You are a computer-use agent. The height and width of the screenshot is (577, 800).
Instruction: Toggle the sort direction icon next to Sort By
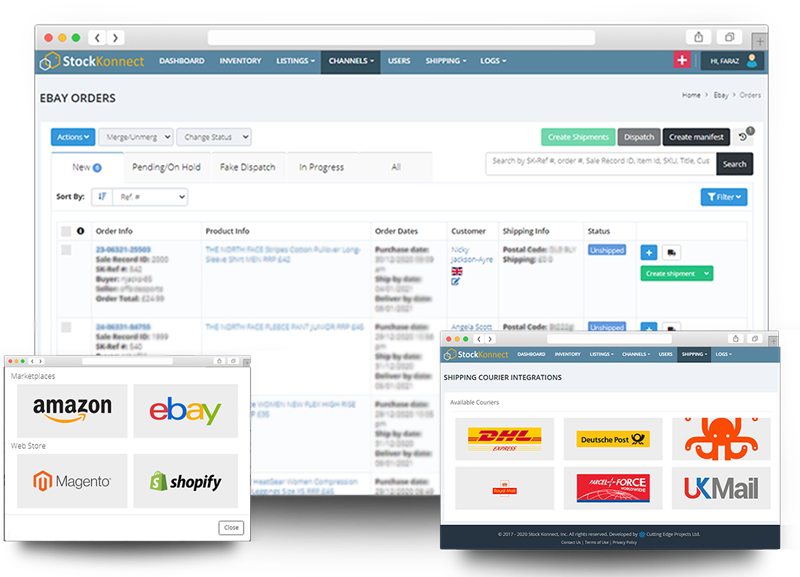(x=102, y=197)
